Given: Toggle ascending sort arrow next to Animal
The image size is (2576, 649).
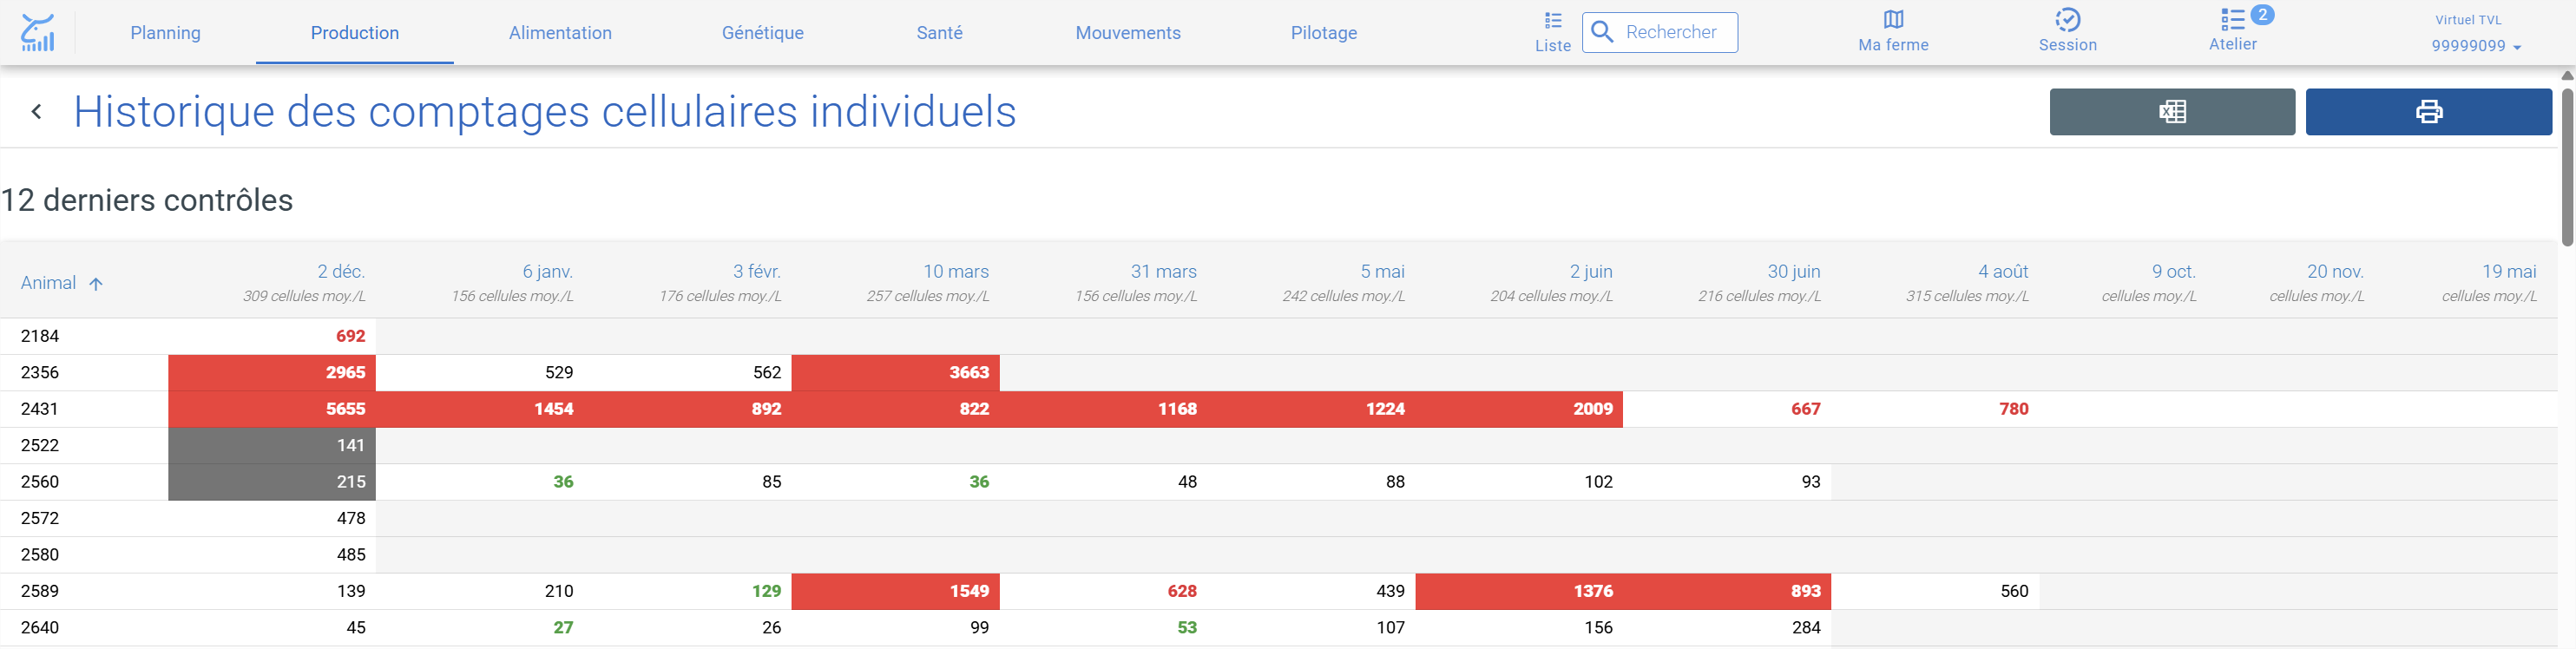Looking at the screenshot, I should [x=96, y=284].
